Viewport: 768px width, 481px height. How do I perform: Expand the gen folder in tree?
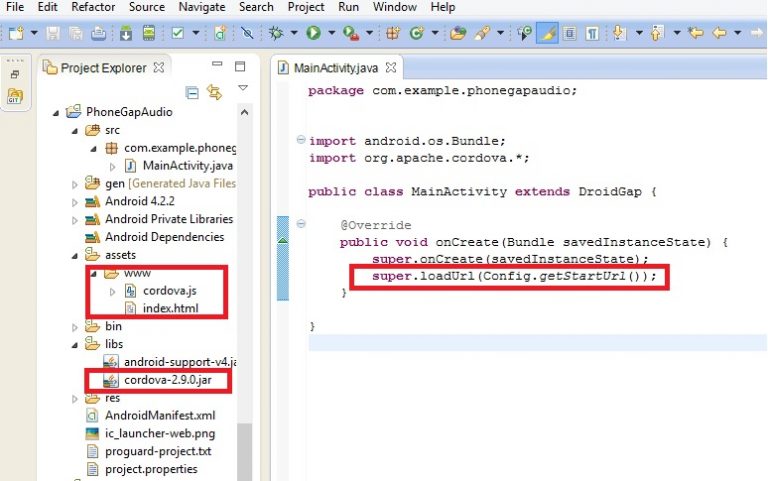(x=75, y=184)
